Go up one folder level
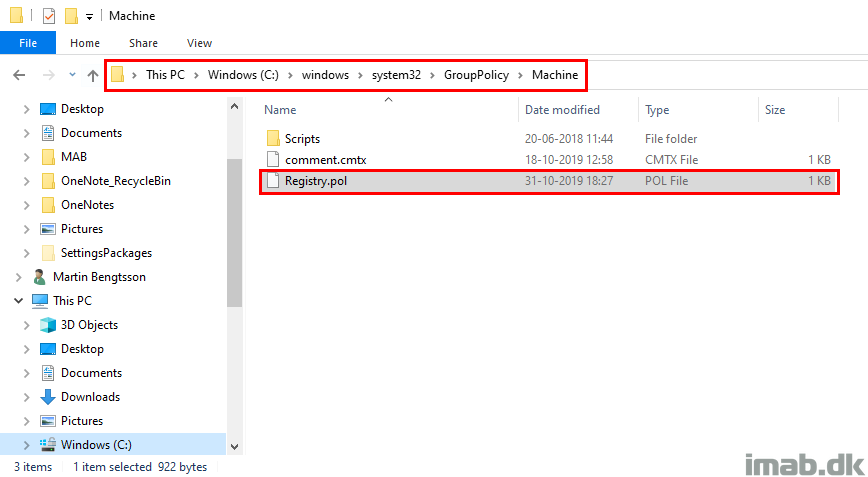868x477 pixels. pyautogui.click(x=92, y=75)
